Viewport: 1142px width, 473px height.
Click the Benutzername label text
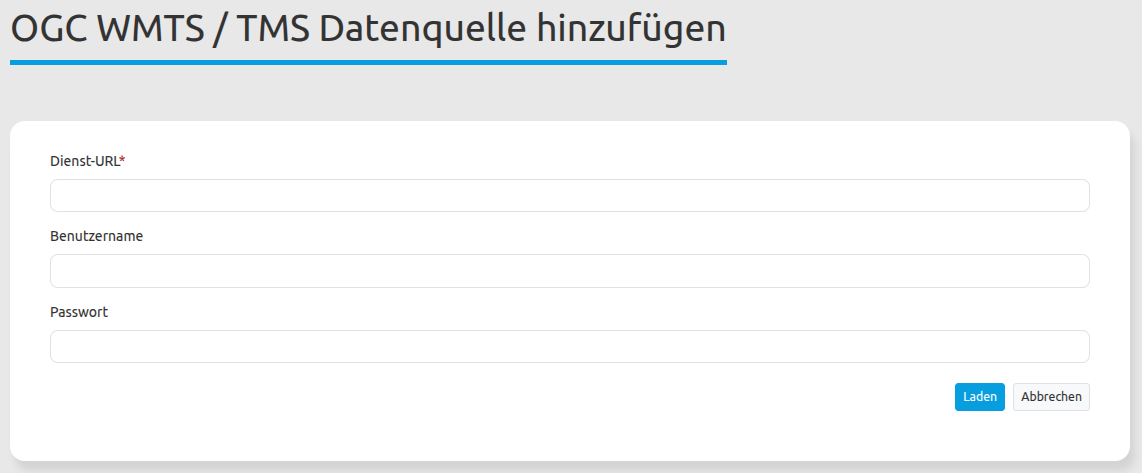point(96,236)
